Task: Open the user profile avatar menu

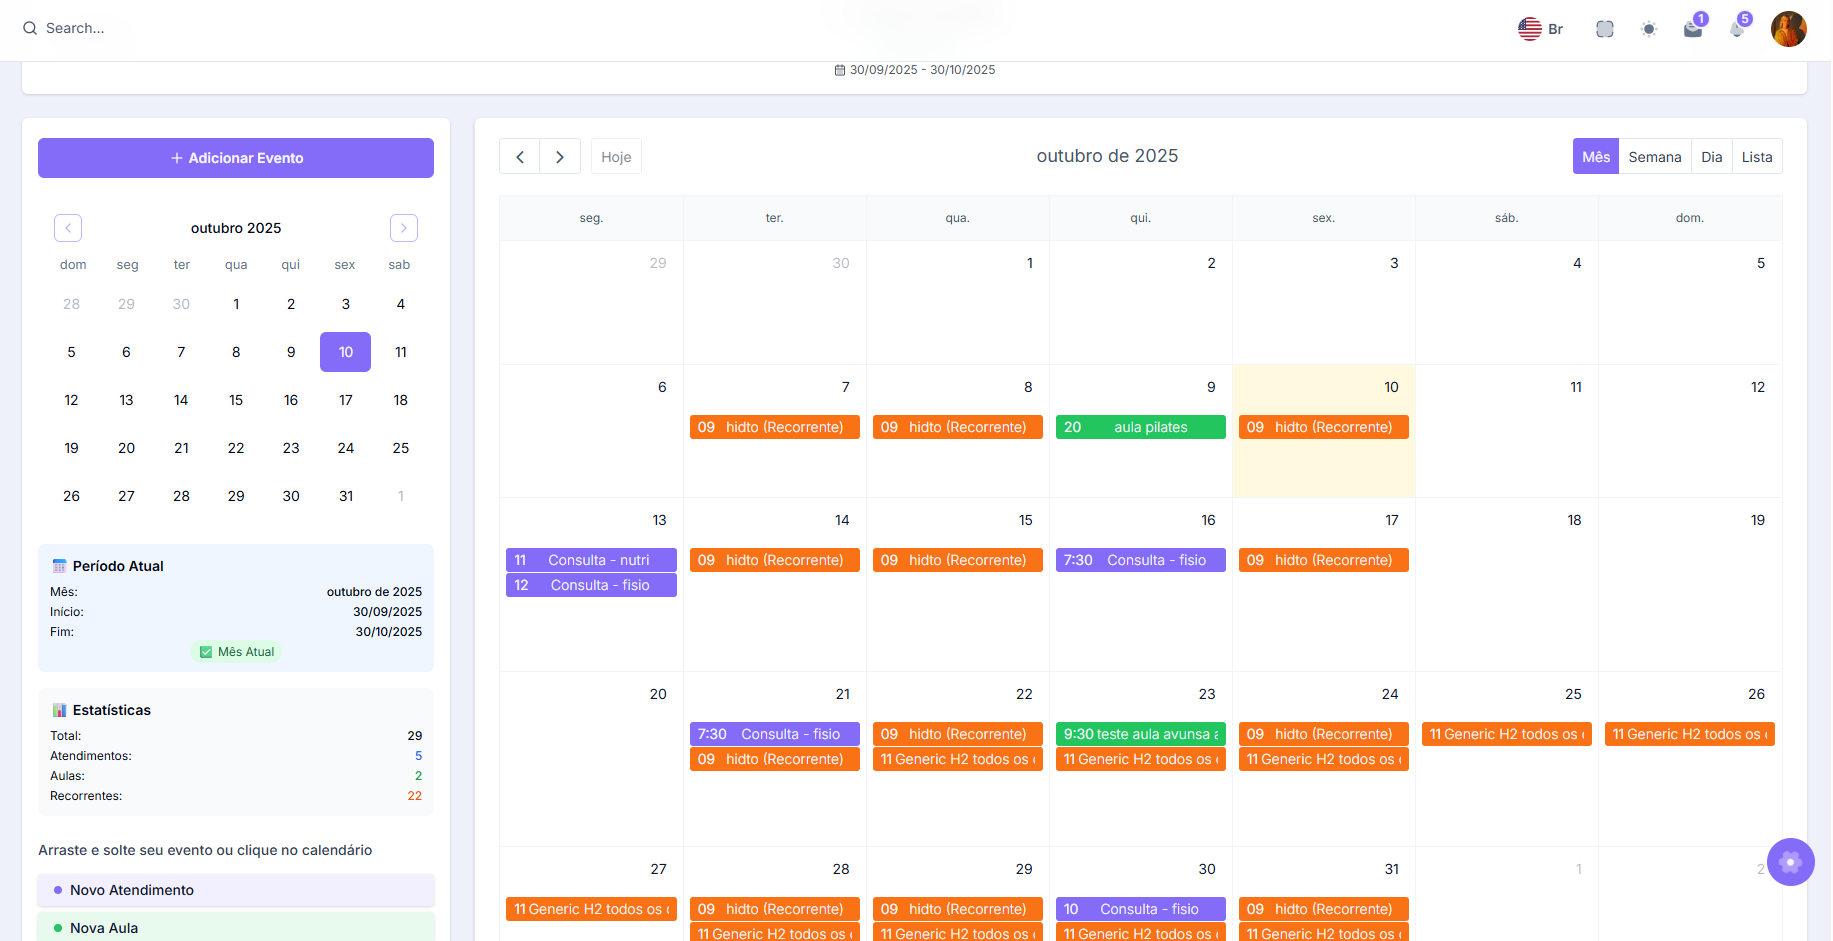Action: pos(1788,28)
